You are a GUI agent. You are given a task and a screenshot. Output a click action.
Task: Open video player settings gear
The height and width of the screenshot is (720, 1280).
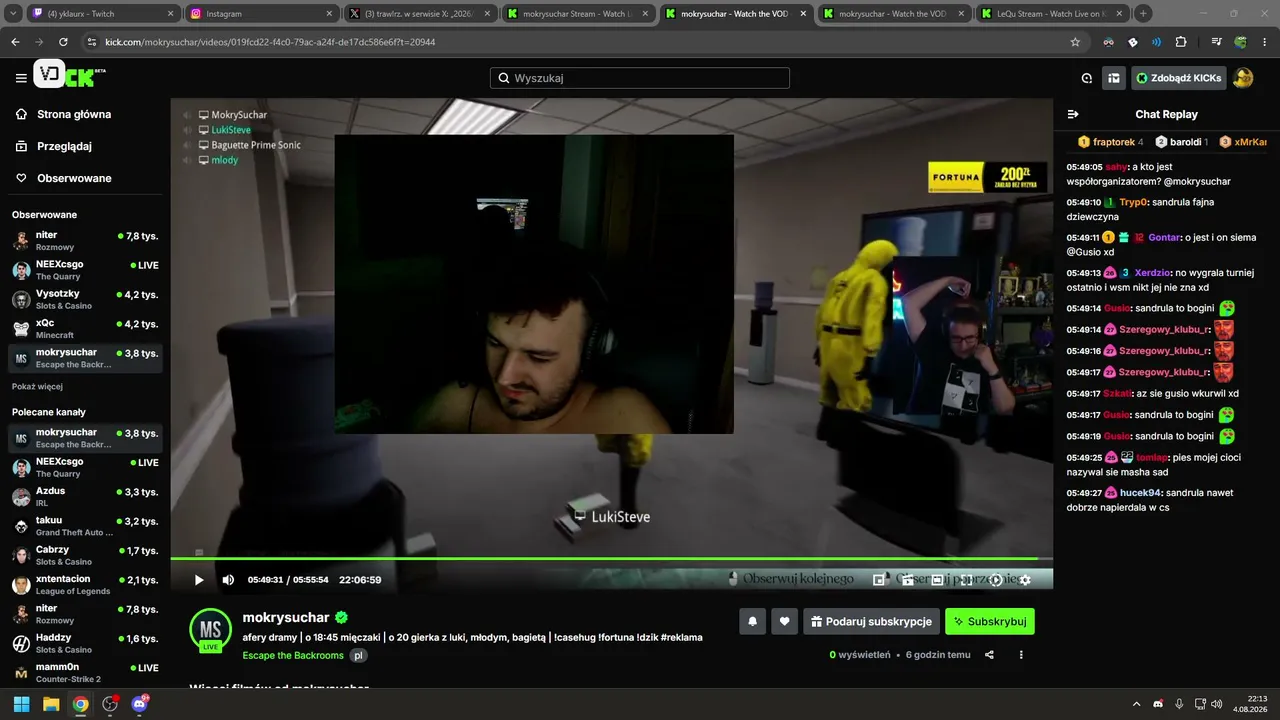[x=1025, y=580]
